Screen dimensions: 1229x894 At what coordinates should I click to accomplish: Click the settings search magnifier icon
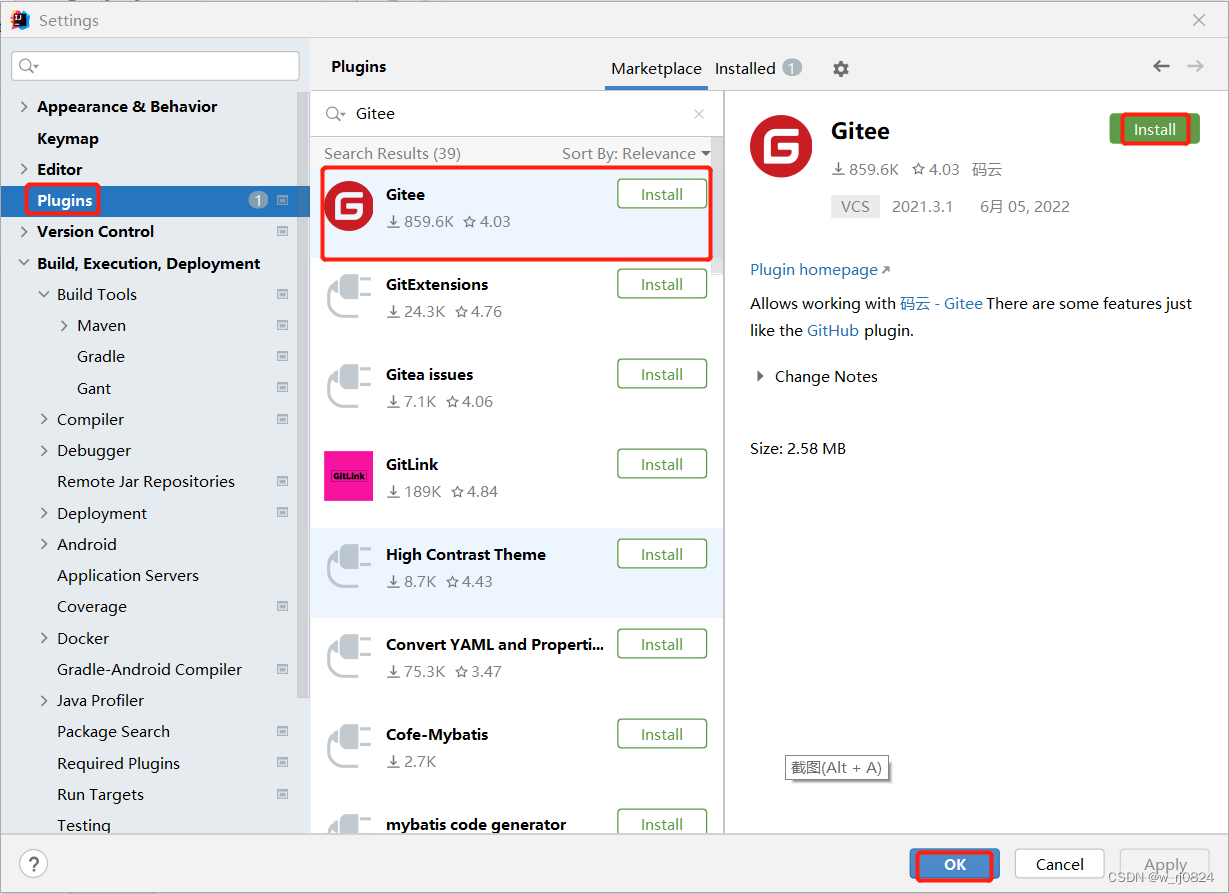[x=29, y=66]
